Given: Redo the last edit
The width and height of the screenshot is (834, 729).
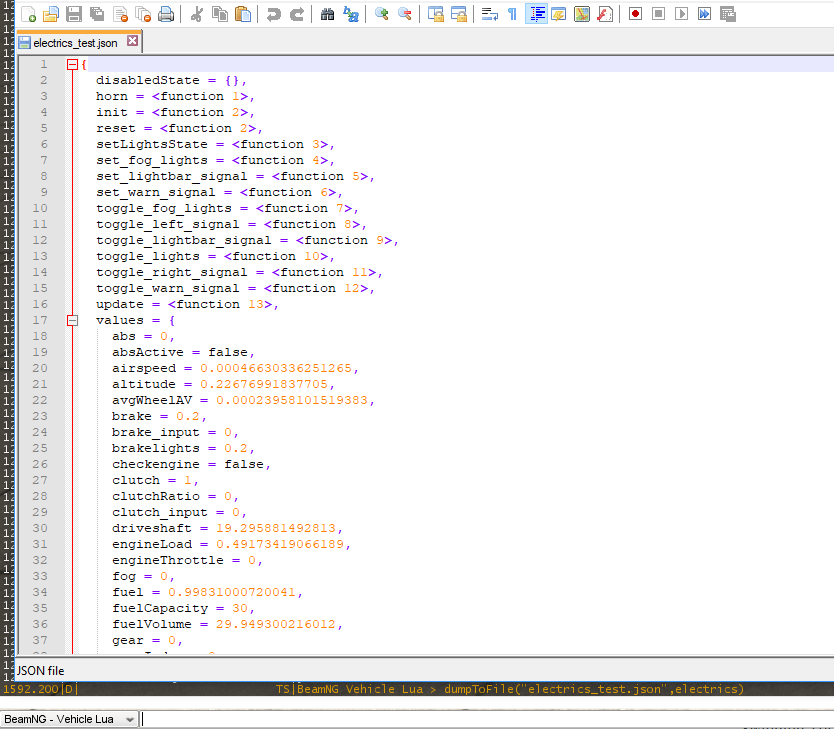Looking at the screenshot, I should [x=296, y=14].
